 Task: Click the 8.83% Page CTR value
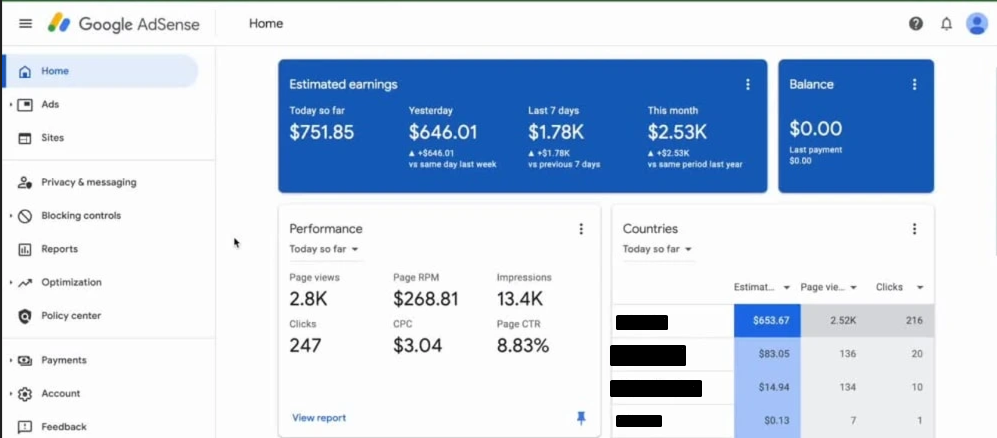(523, 346)
